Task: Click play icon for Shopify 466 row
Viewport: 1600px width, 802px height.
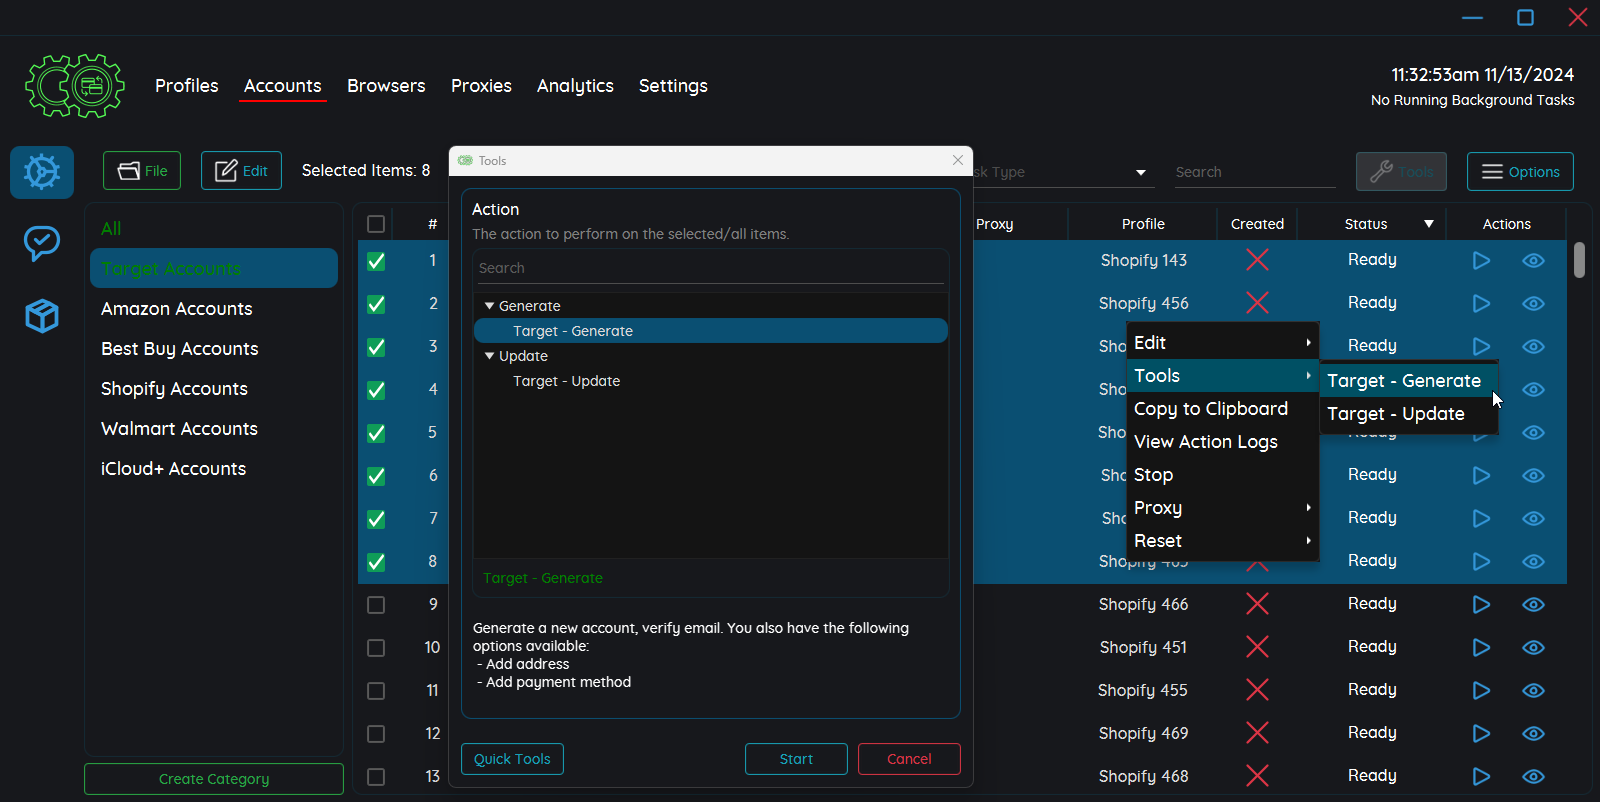Action: pyautogui.click(x=1481, y=604)
